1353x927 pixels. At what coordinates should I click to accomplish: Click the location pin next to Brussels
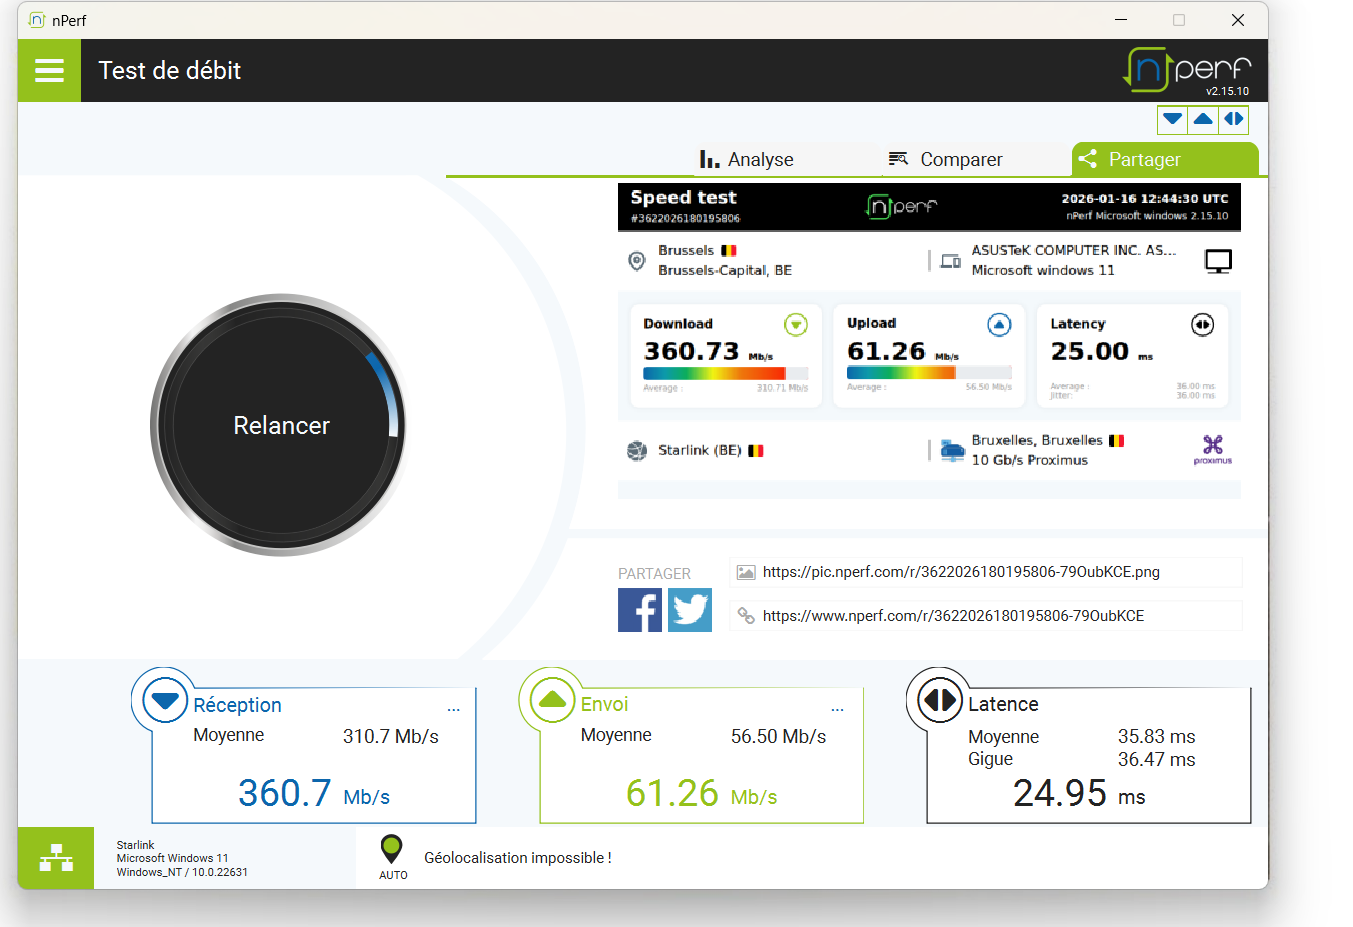(x=636, y=261)
